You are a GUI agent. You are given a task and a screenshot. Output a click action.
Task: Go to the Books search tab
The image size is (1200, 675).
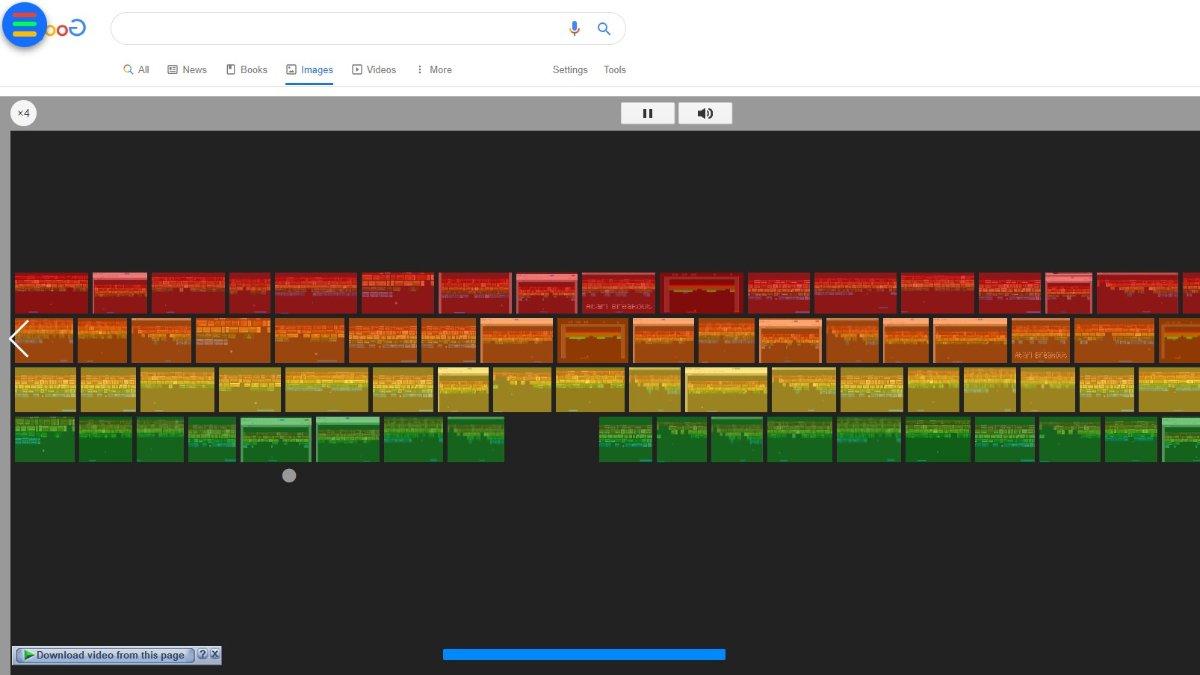pyautogui.click(x=247, y=70)
